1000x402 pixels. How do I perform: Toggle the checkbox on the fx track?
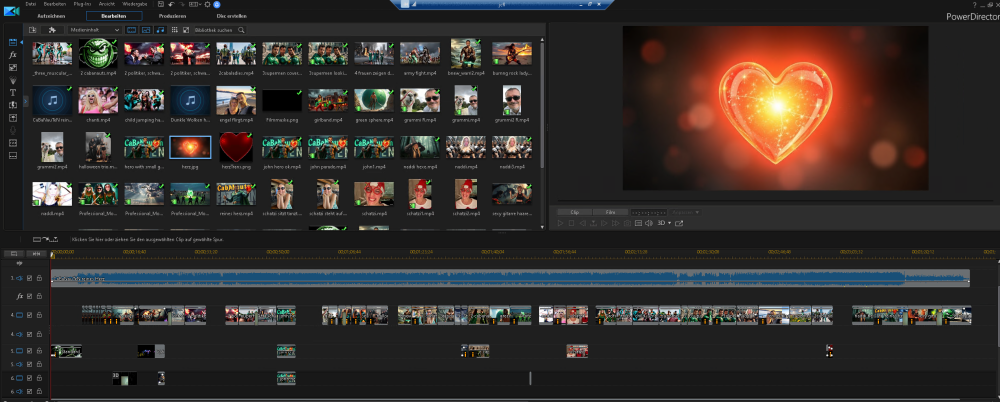coord(29,296)
